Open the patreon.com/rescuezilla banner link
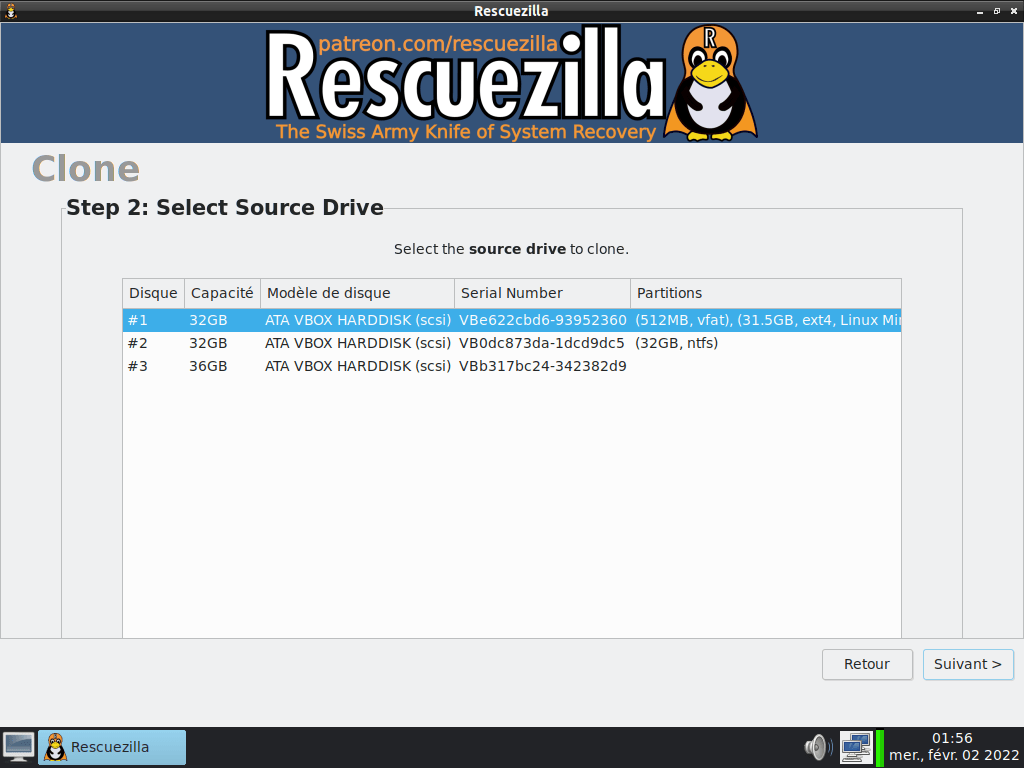 point(438,43)
